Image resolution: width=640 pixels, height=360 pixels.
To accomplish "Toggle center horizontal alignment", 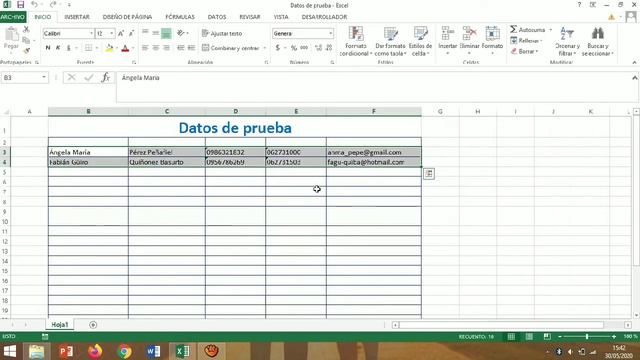I will coord(156,48).
